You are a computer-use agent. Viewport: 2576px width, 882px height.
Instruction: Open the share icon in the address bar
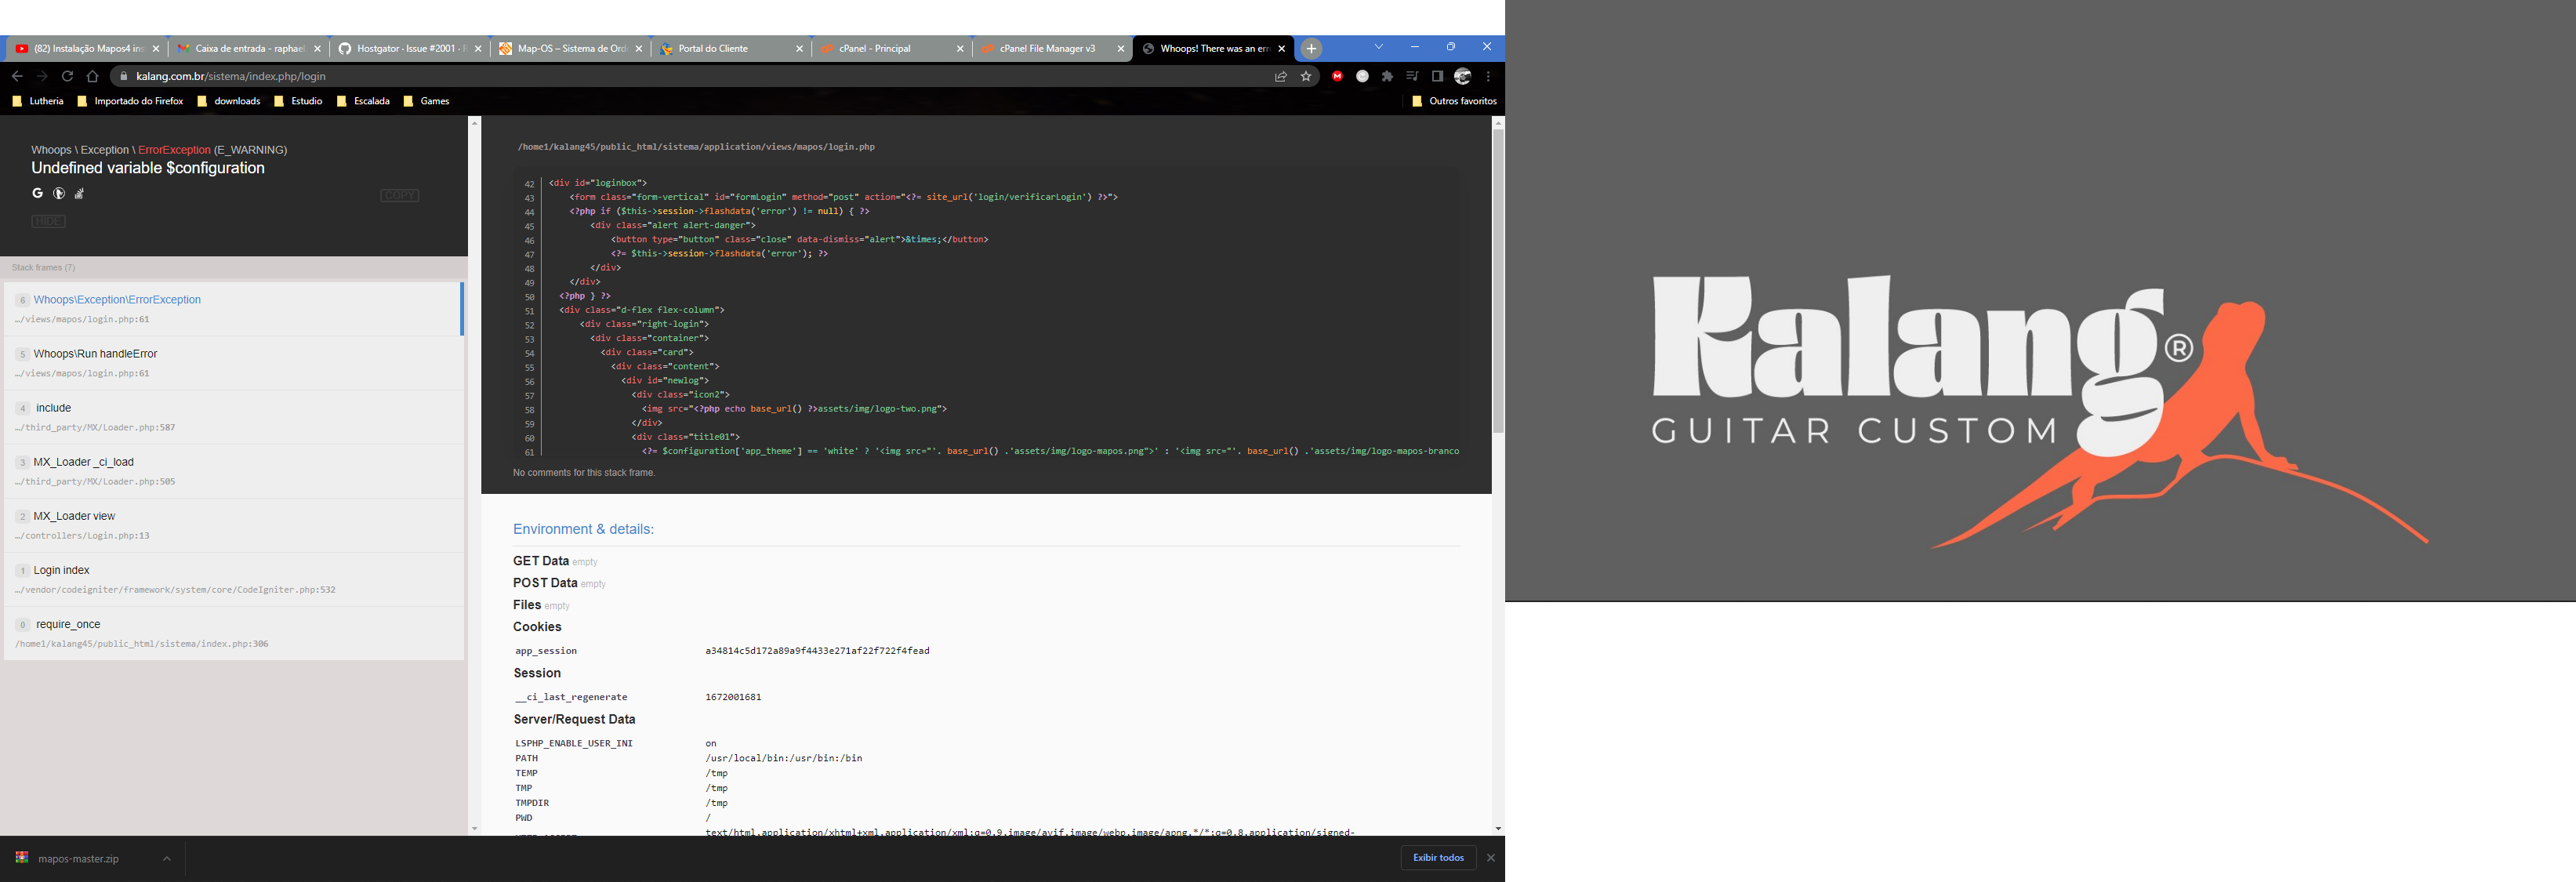point(1281,76)
